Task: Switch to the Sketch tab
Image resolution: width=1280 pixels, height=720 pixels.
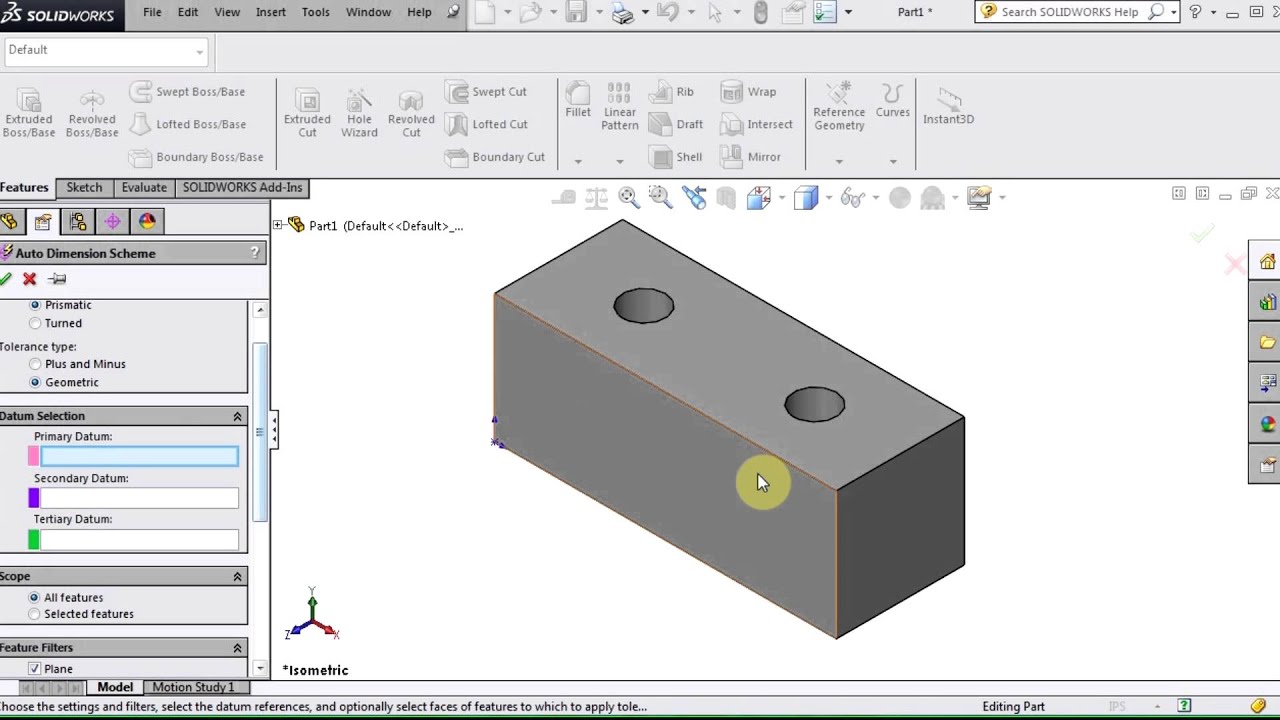Action: click(84, 188)
